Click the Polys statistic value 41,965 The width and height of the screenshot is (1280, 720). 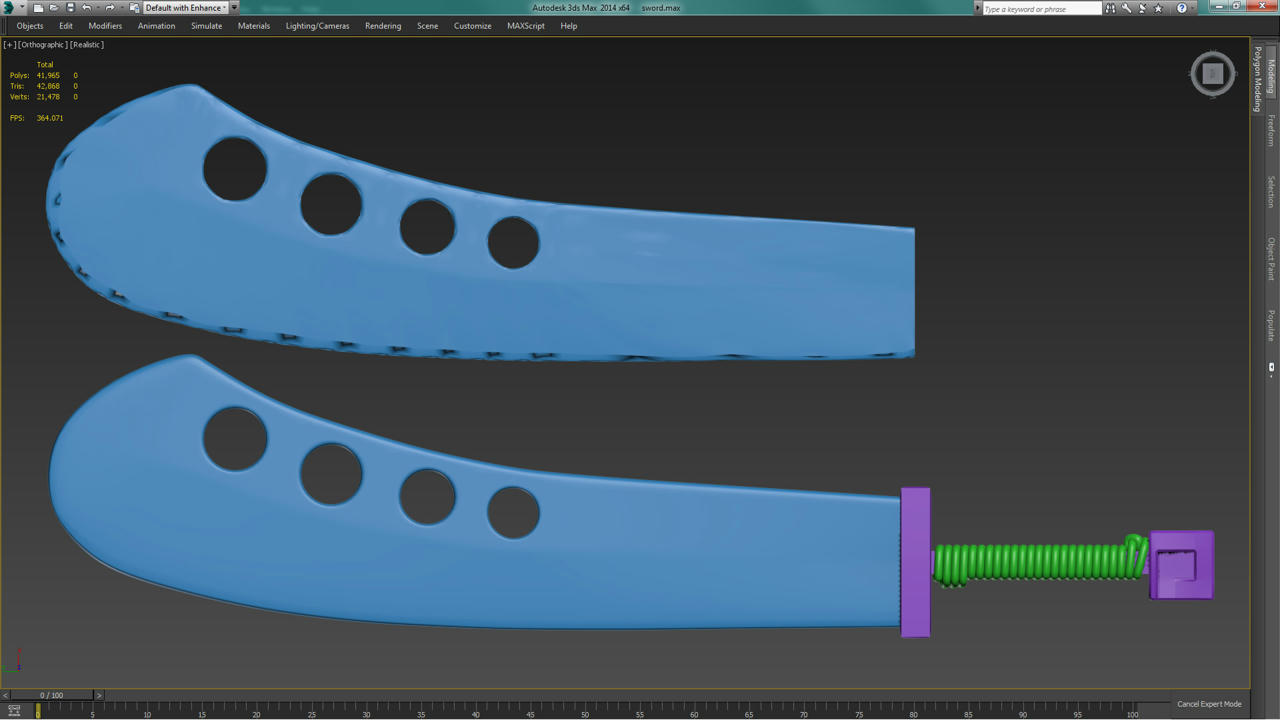(48, 75)
